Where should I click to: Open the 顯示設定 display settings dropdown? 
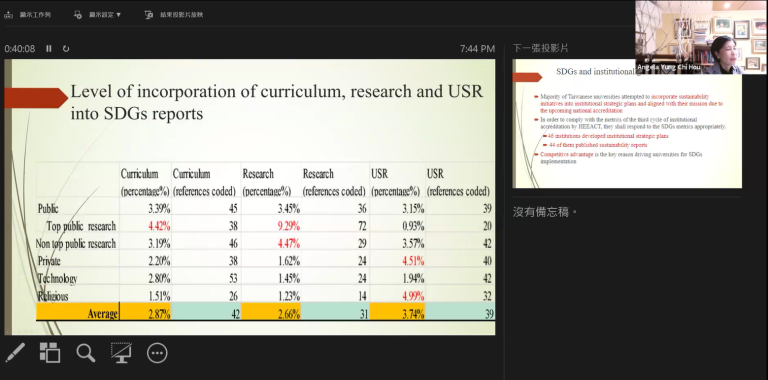(97, 15)
